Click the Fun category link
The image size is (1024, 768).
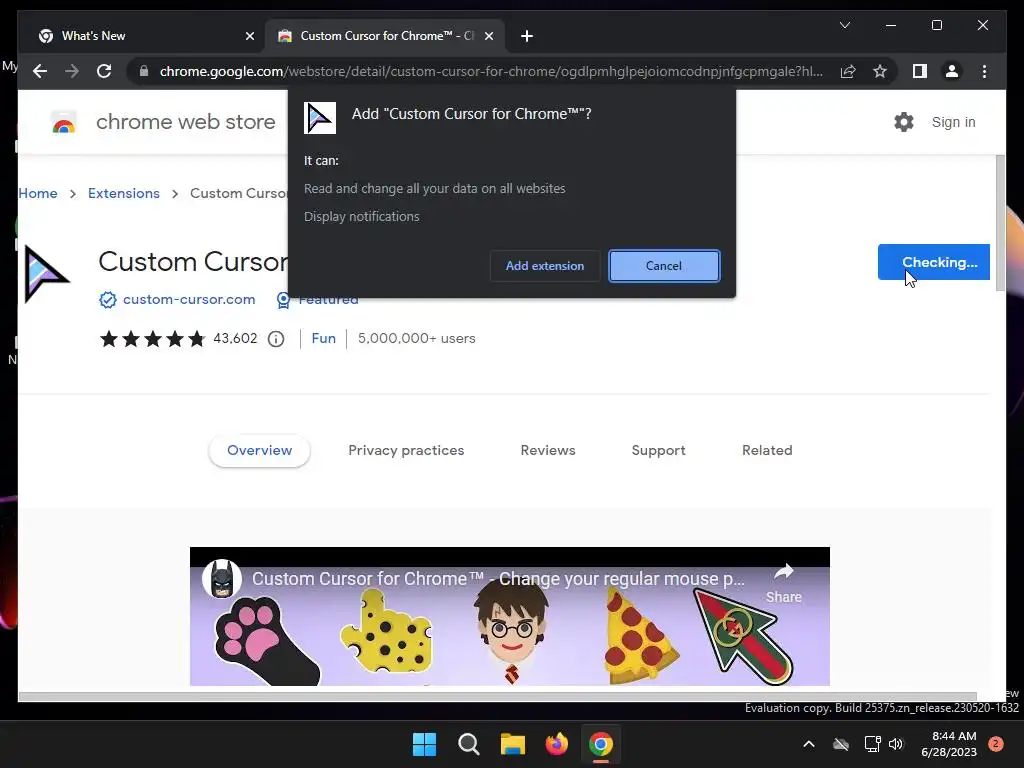coord(323,338)
